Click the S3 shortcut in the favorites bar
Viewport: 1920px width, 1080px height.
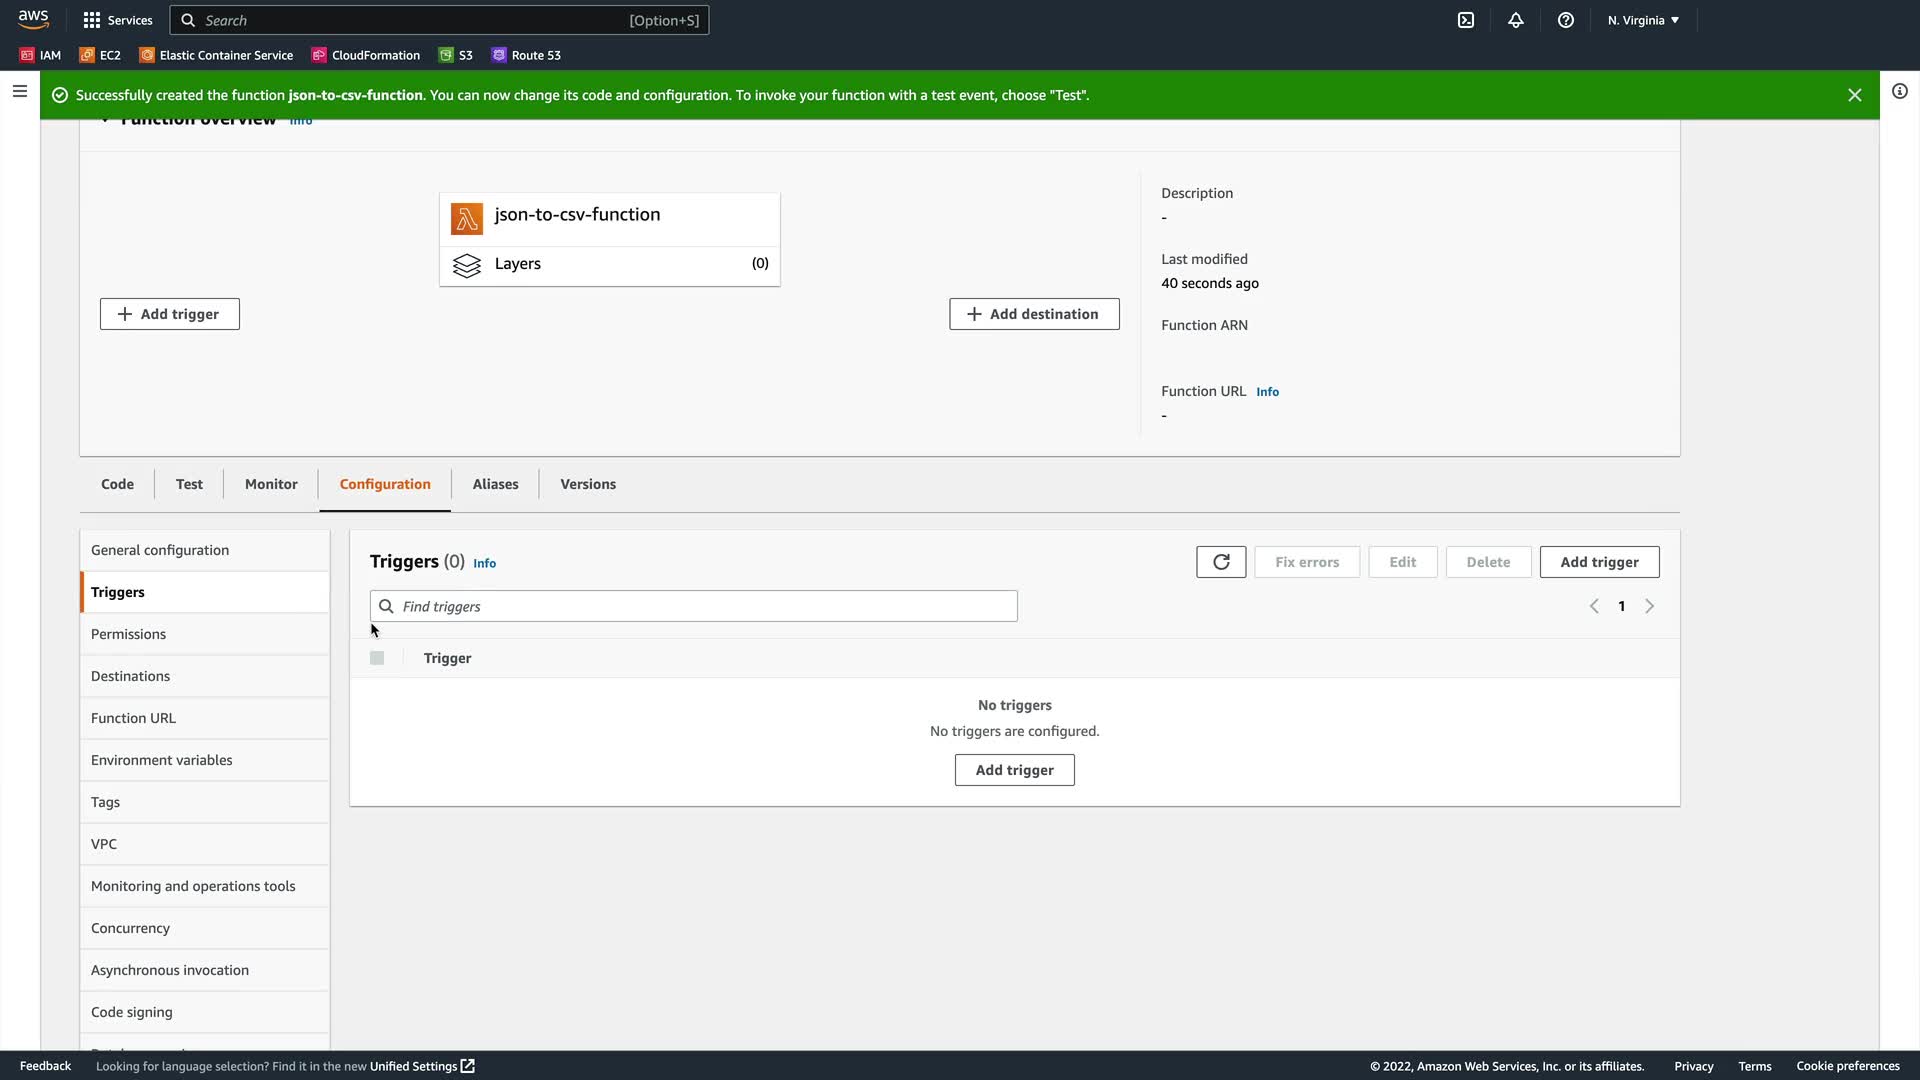456,55
